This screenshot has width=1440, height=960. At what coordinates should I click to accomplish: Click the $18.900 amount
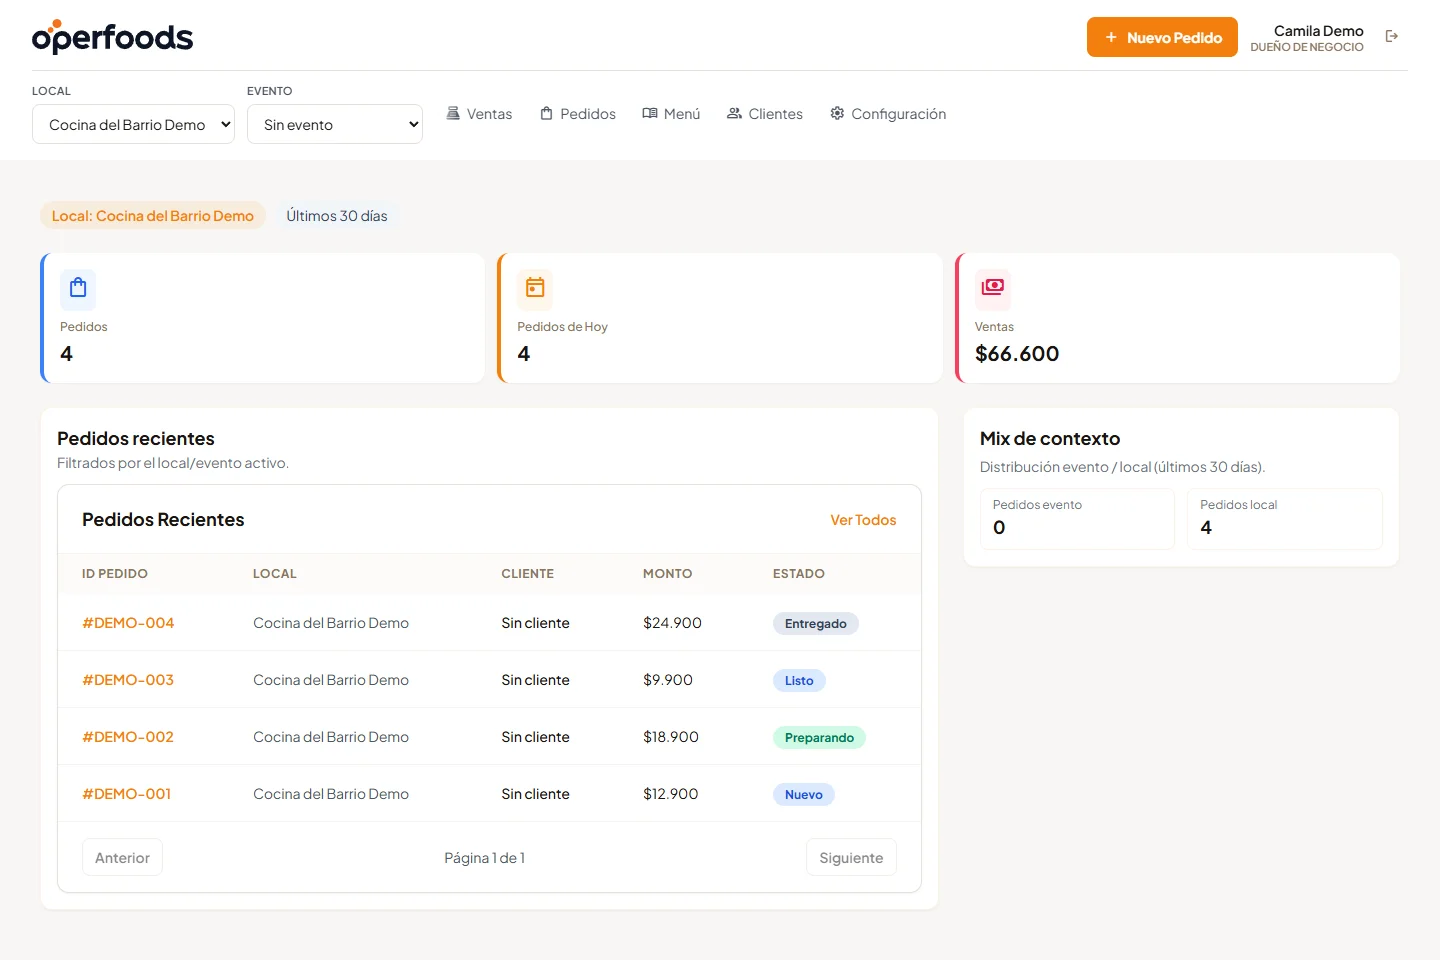[x=671, y=737]
